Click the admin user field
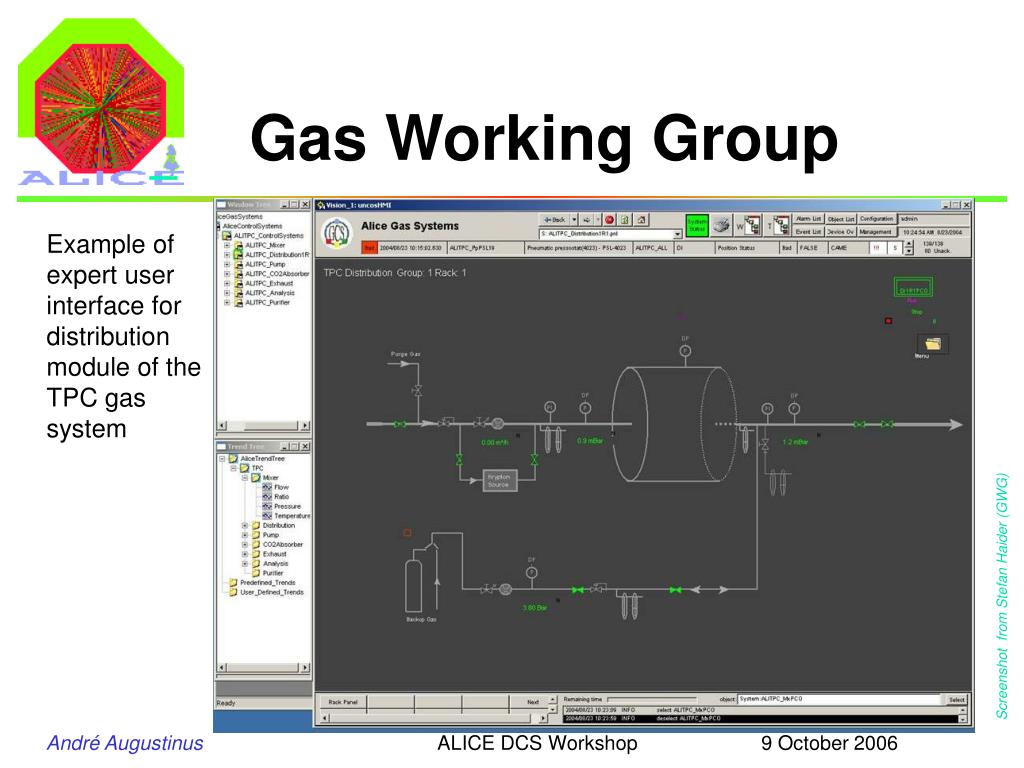Image resolution: width=1024 pixels, height=768 pixels. tap(934, 219)
